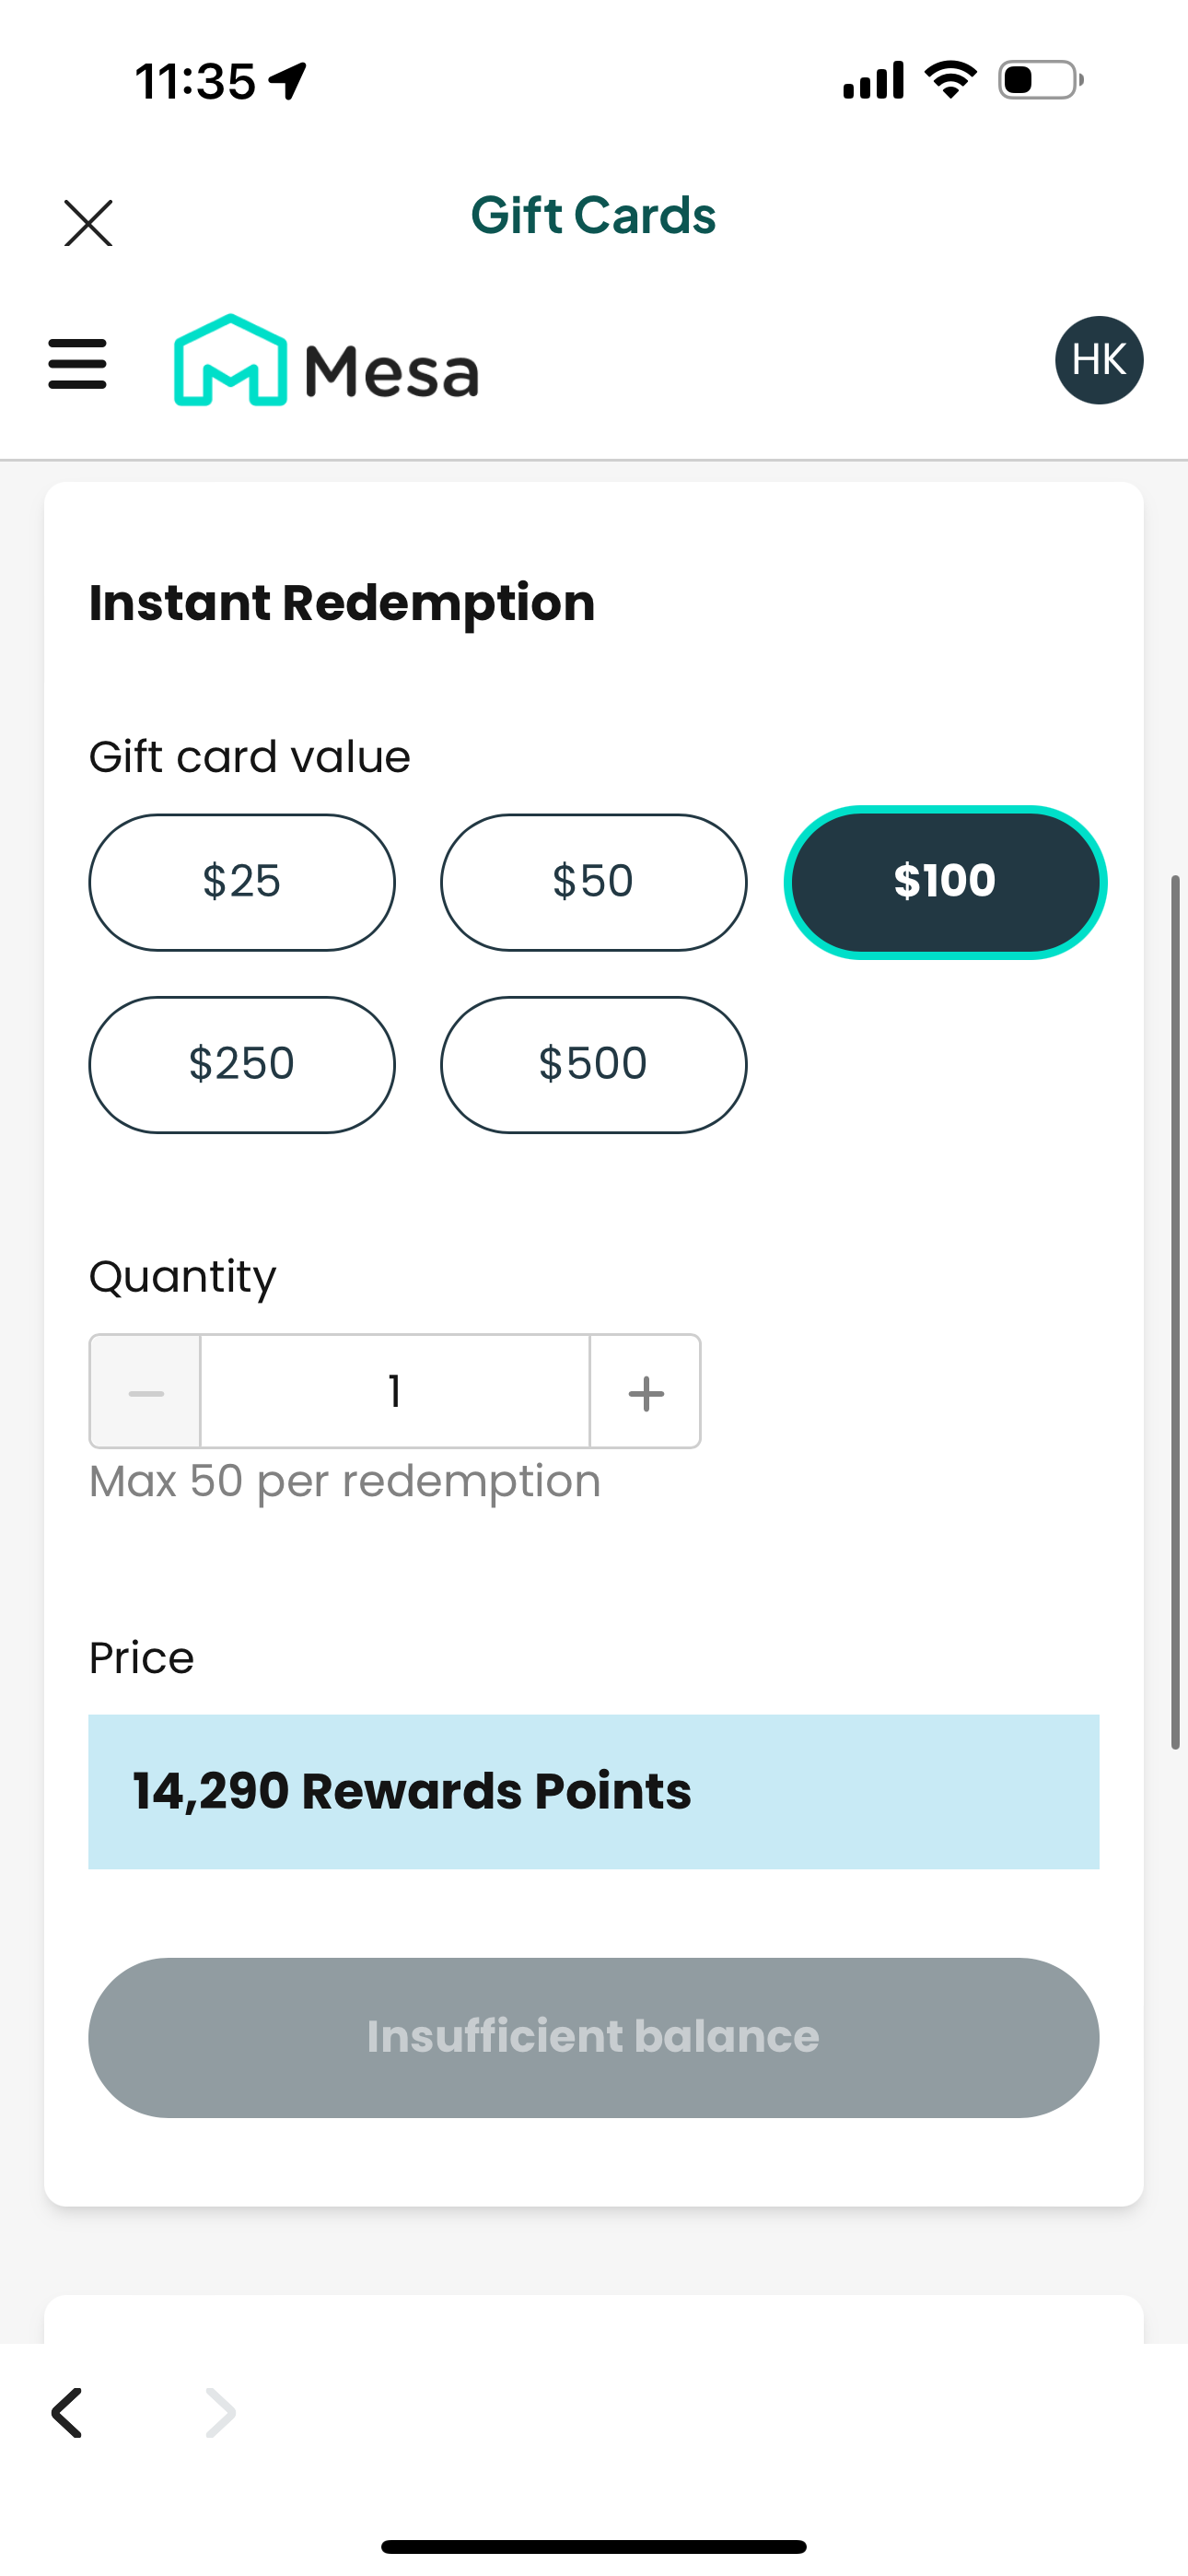Increase quantity with the plus button
This screenshot has width=1188, height=2576.
[646, 1392]
